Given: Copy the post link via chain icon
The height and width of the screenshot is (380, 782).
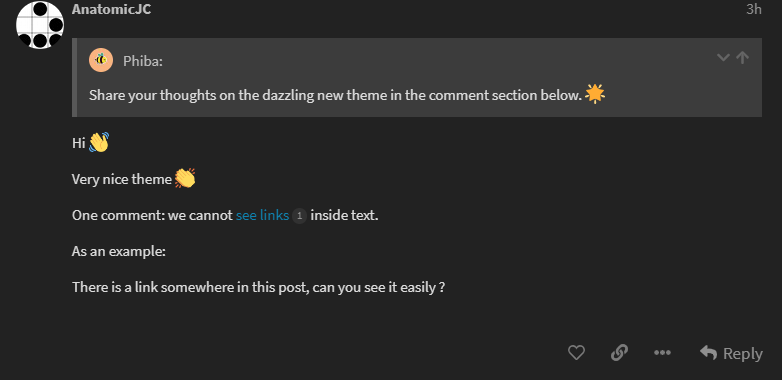Looking at the screenshot, I should click(x=619, y=353).
